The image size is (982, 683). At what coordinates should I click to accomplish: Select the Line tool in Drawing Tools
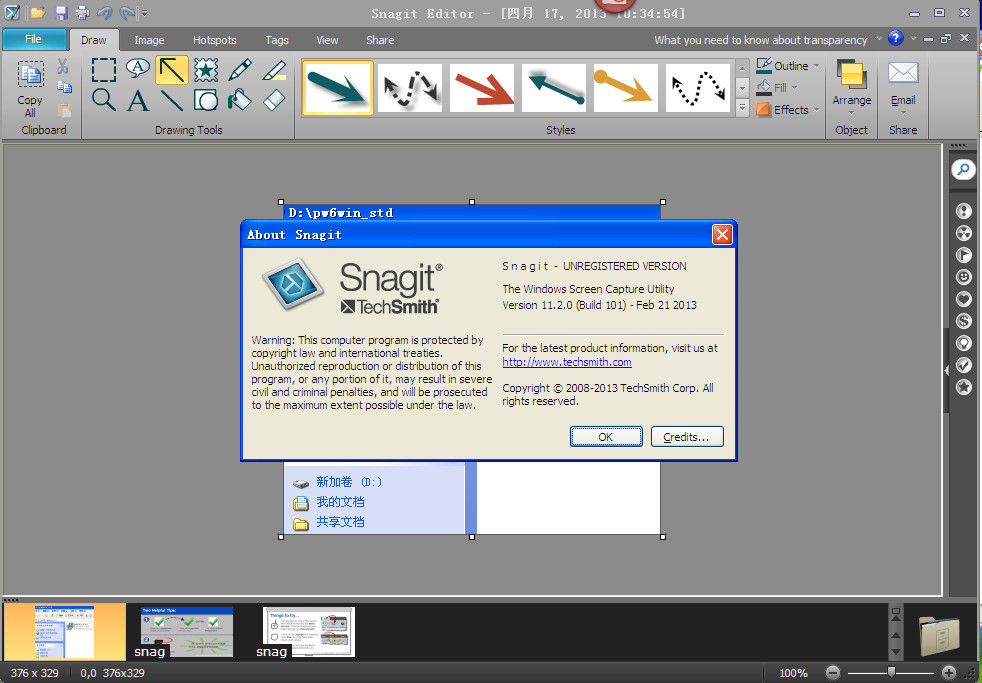pos(171,101)
